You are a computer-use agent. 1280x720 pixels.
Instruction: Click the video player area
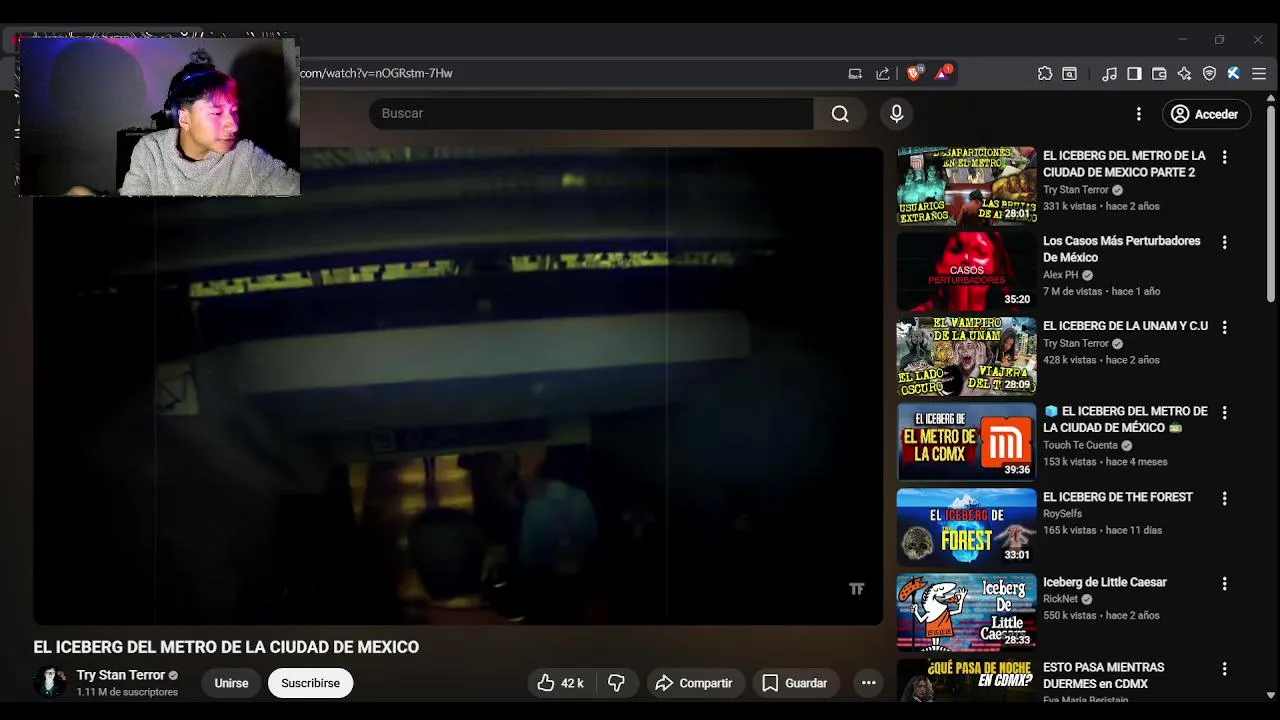tap(458, 386)
